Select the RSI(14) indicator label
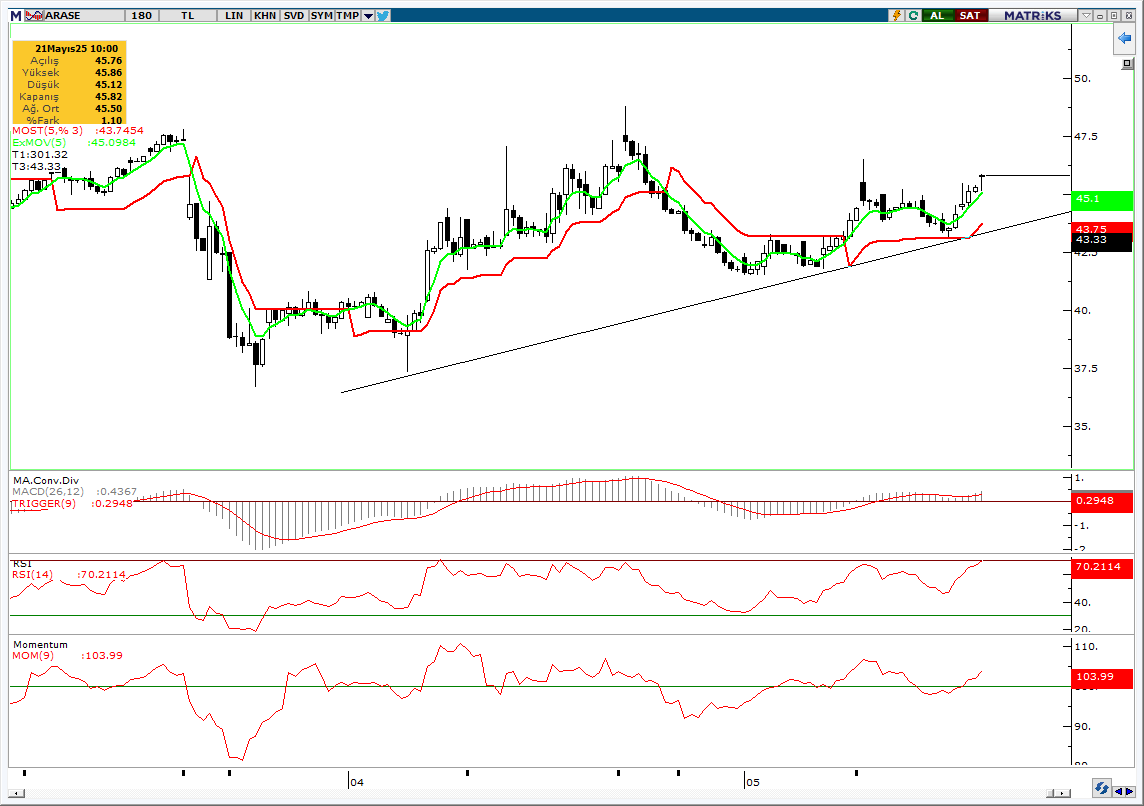This screenshot has width=1144, height=806. (33, 574)
